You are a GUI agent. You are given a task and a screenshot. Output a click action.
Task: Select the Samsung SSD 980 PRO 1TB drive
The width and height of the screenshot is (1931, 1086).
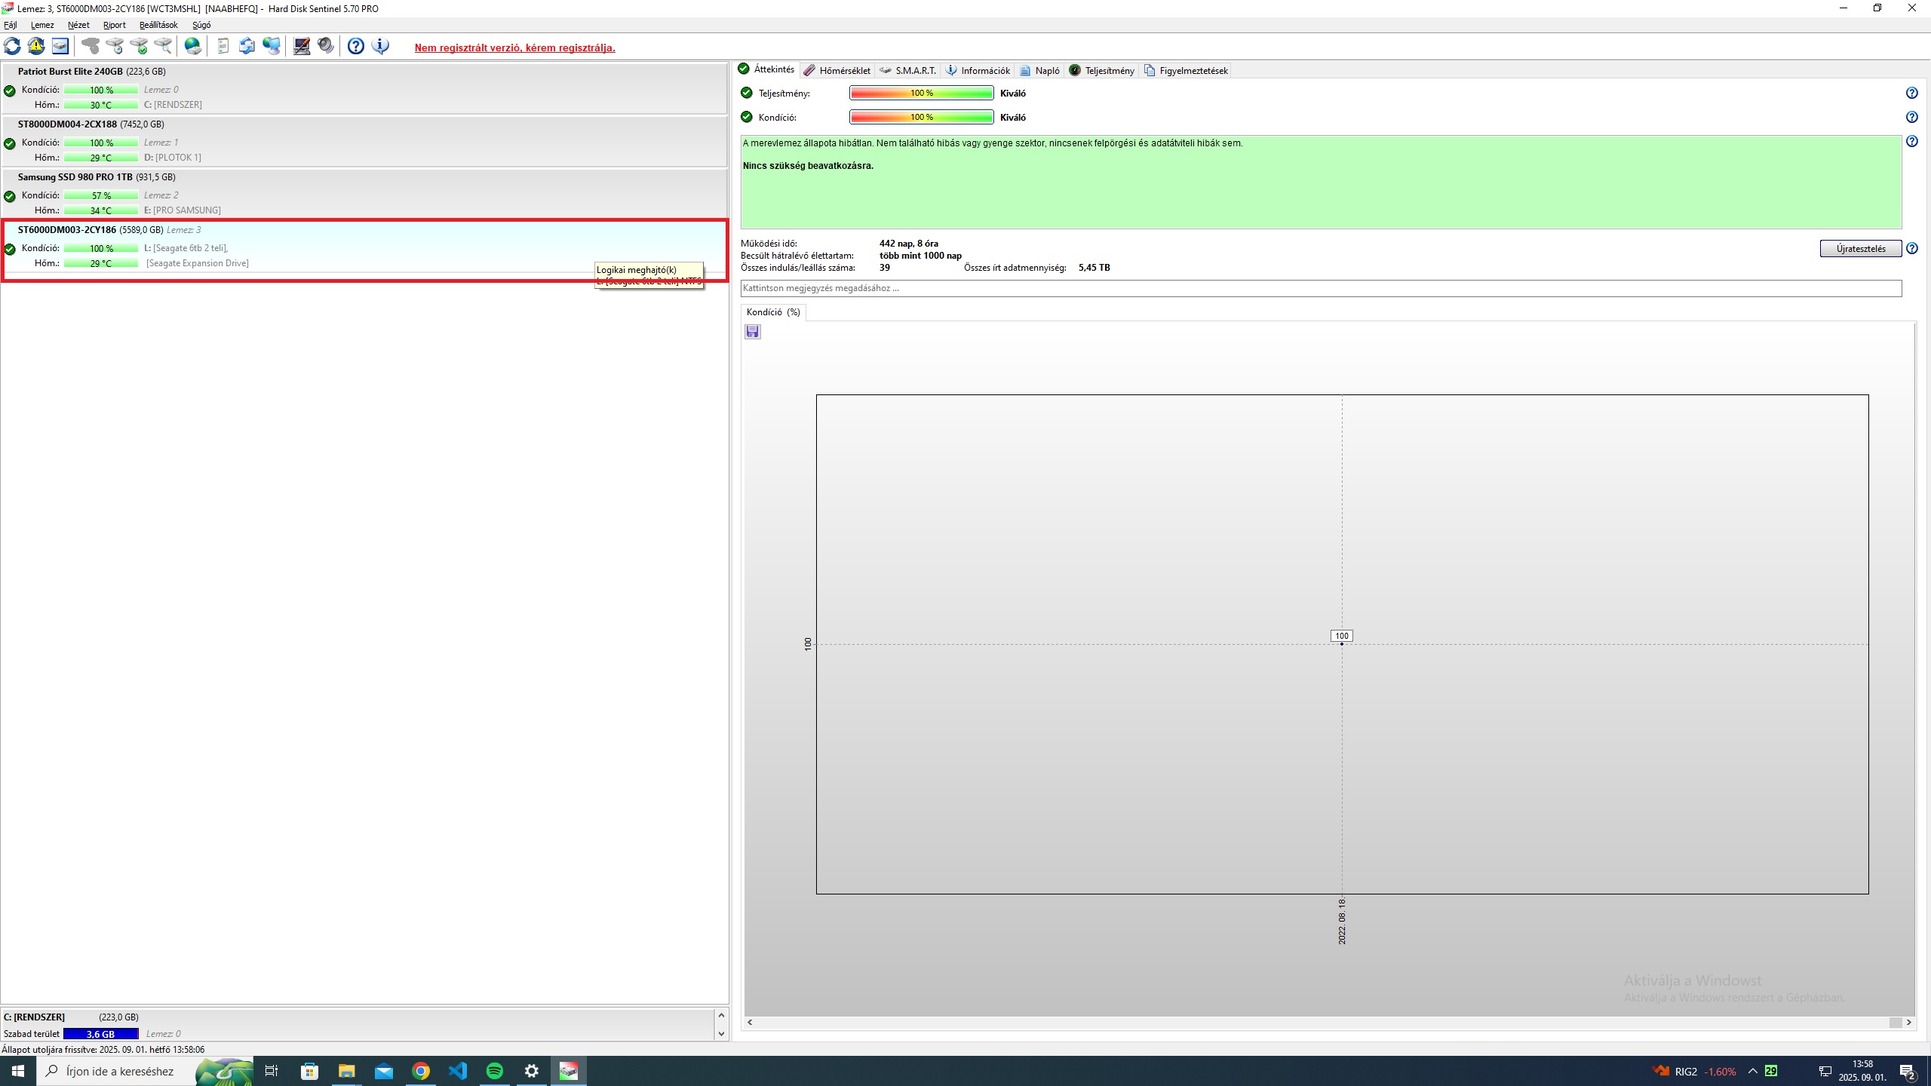75,177
